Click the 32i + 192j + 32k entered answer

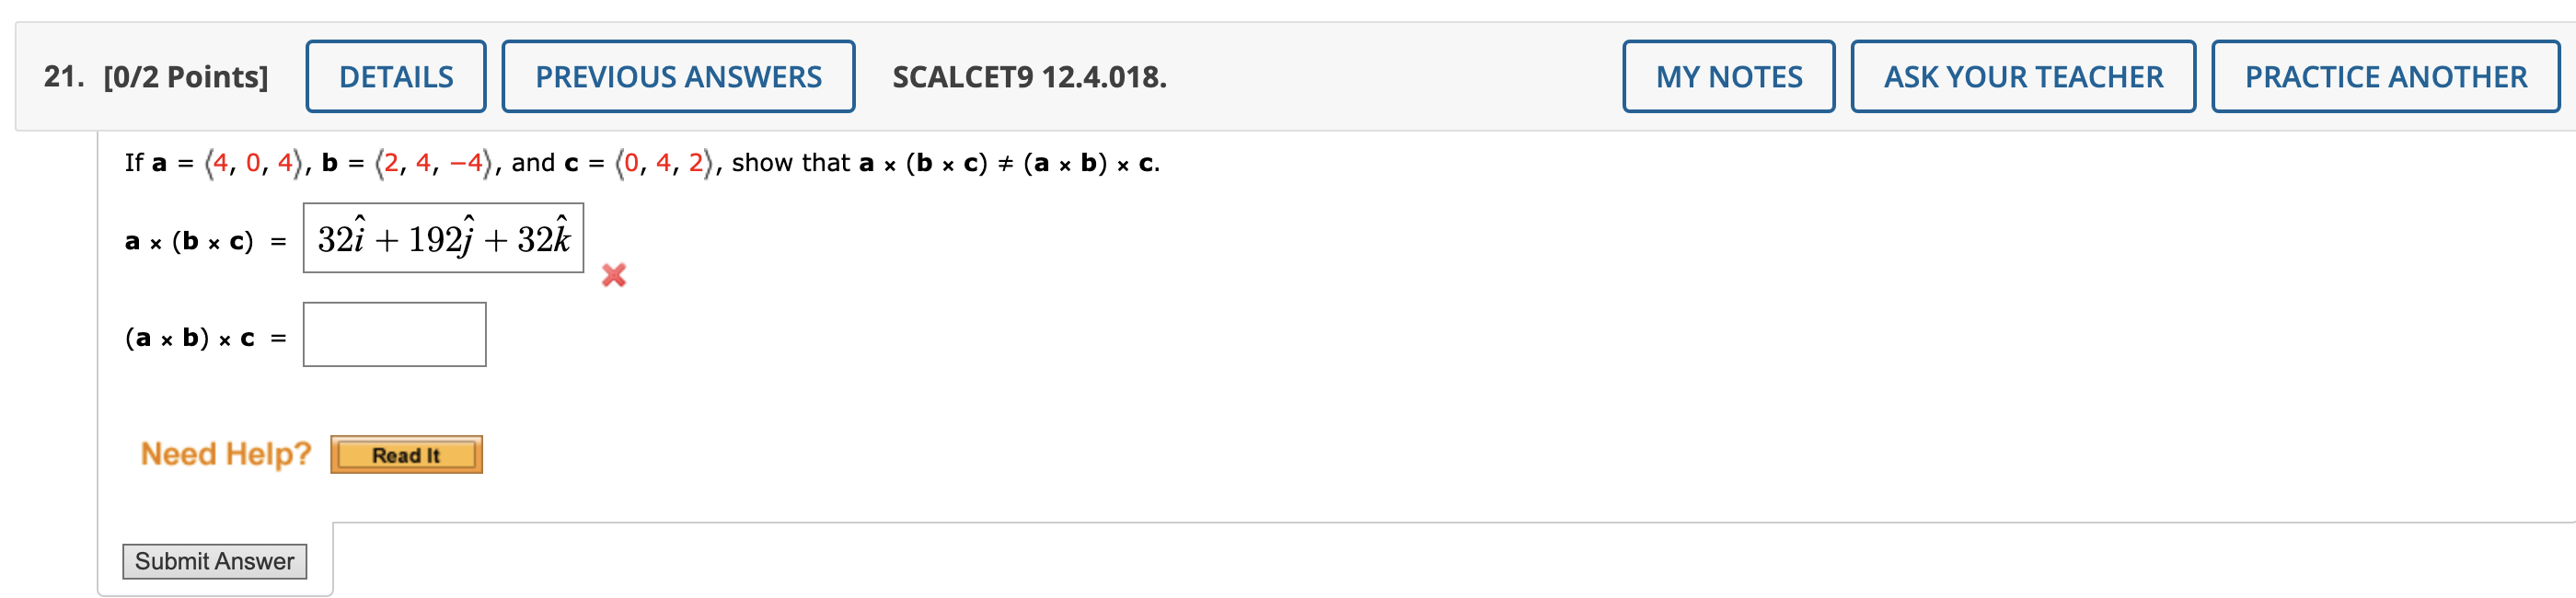pos(443,238)
